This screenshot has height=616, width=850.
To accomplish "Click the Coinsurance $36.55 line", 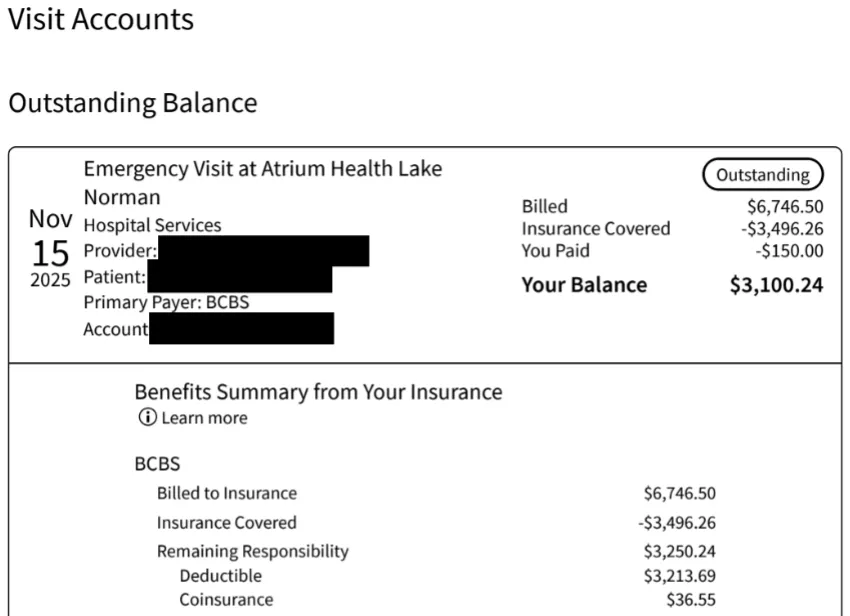I will point(447,599).
